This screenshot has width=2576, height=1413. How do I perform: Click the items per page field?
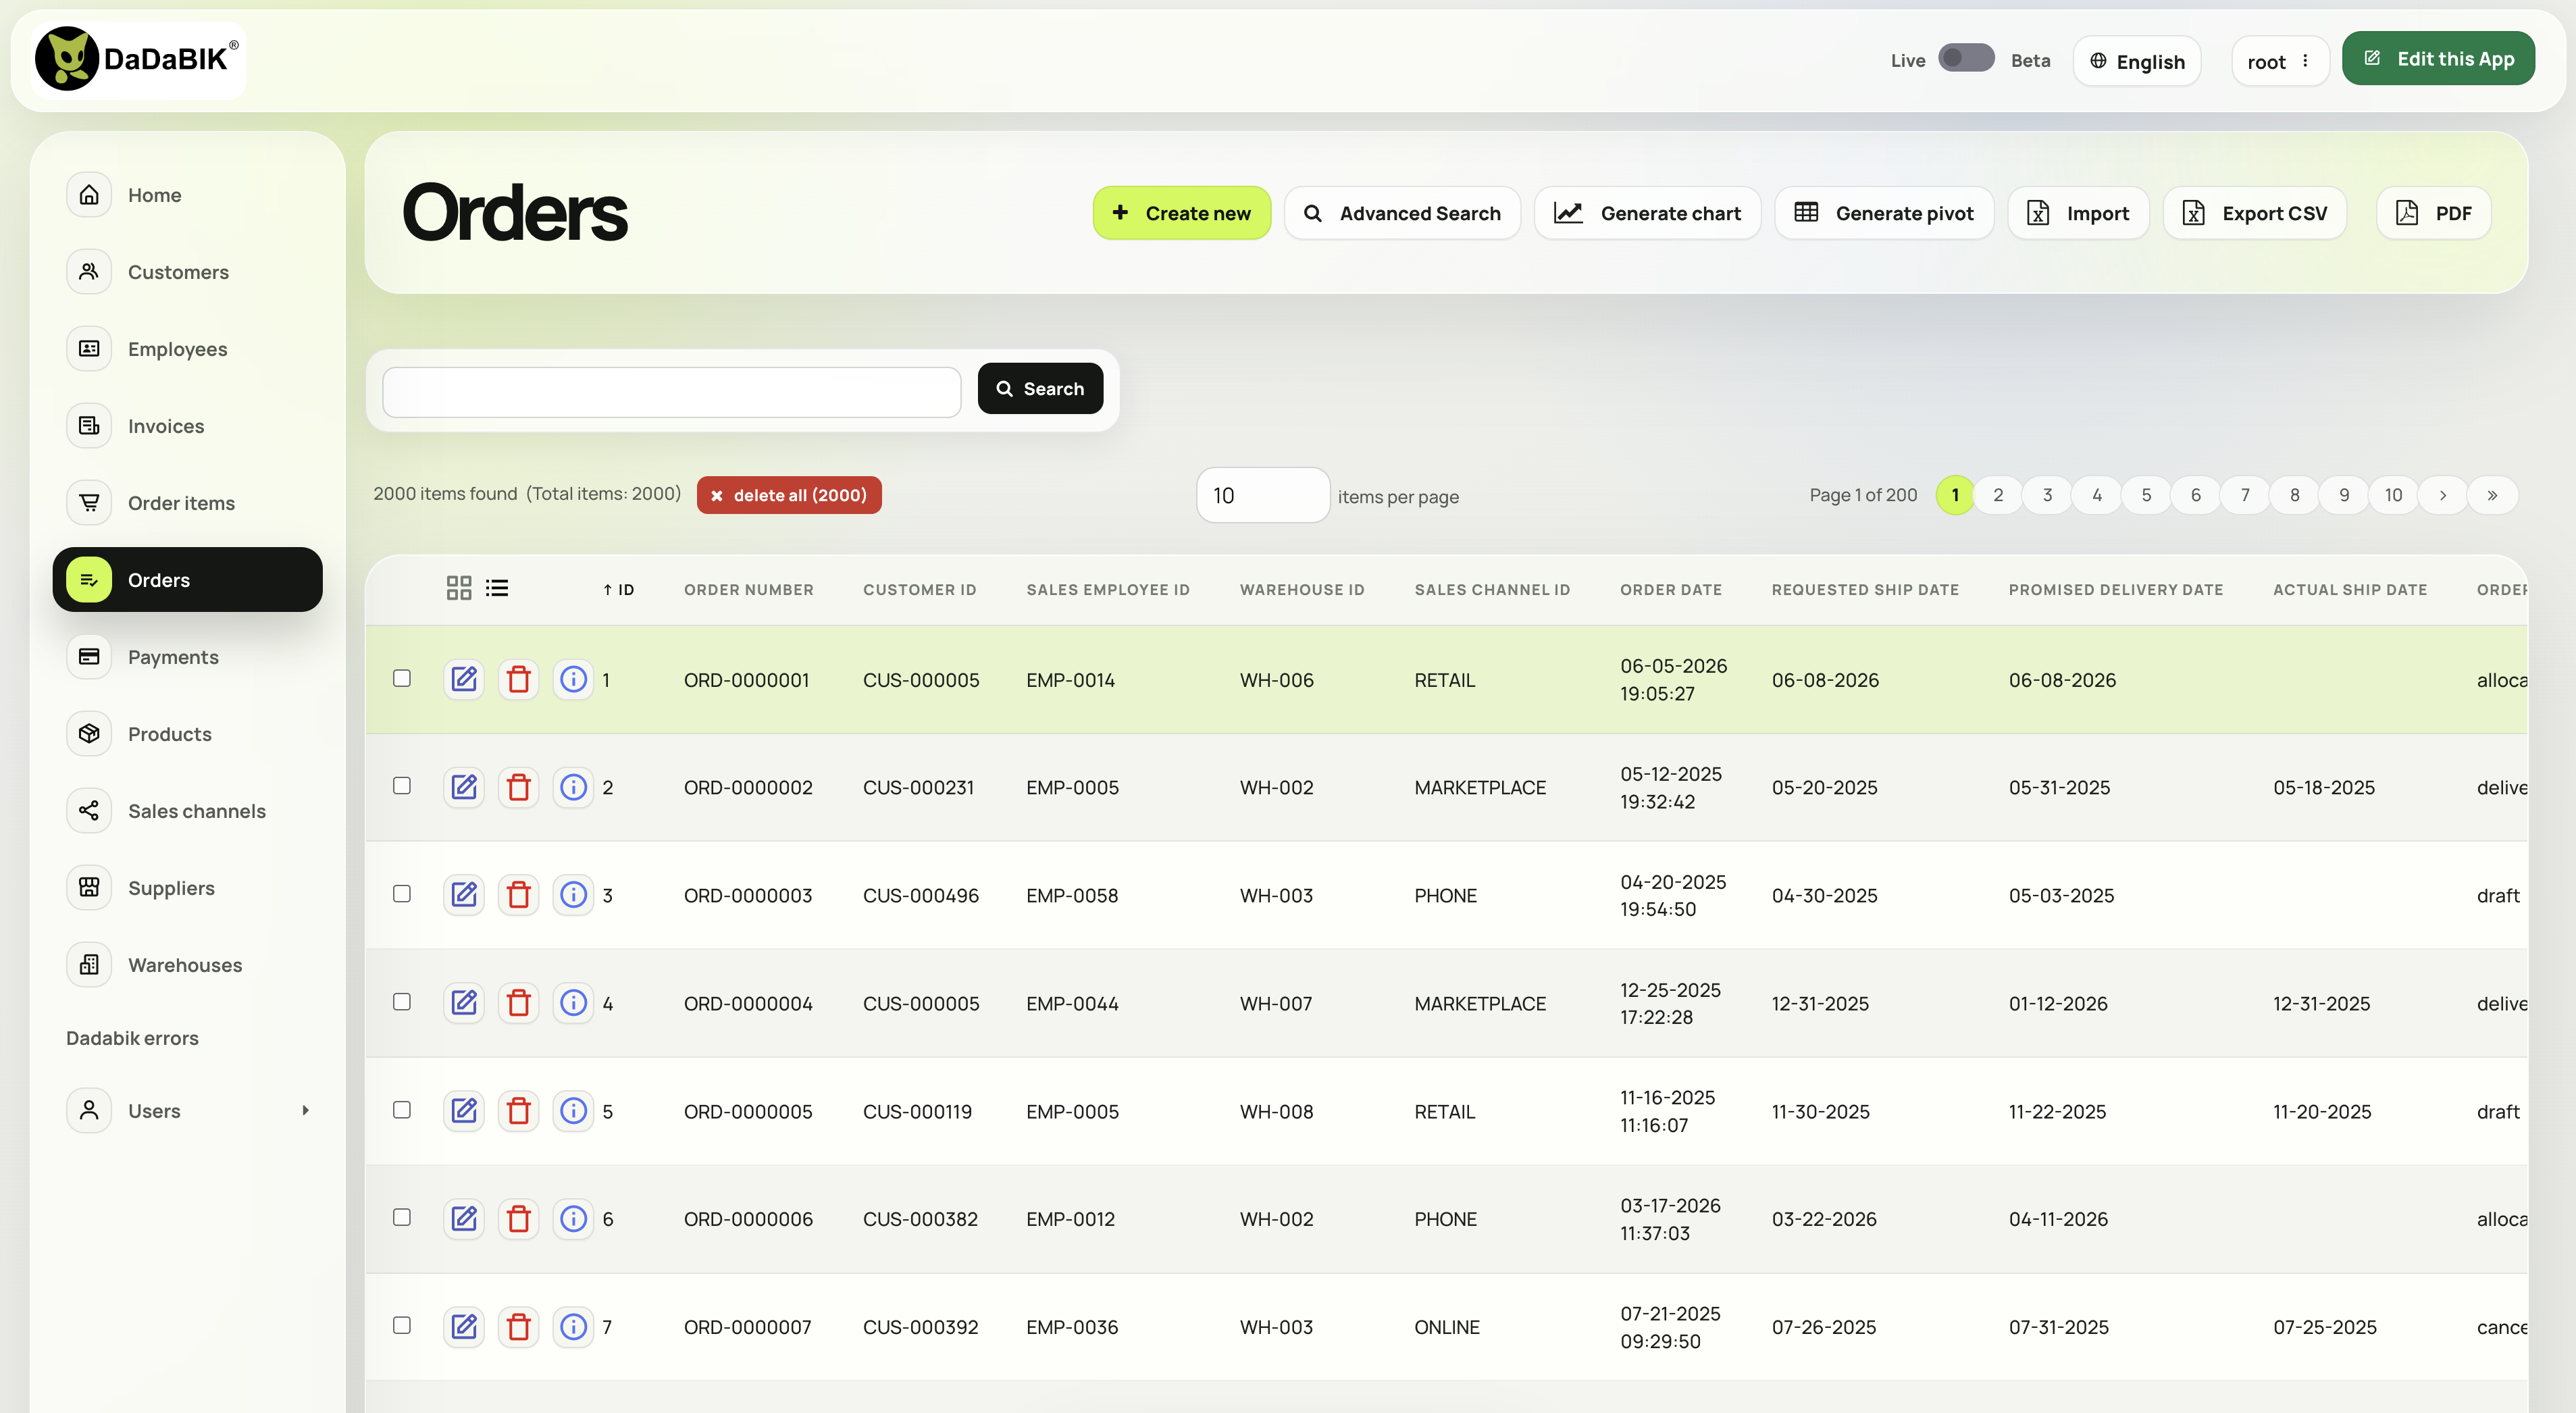click(x=1263, y=495)
